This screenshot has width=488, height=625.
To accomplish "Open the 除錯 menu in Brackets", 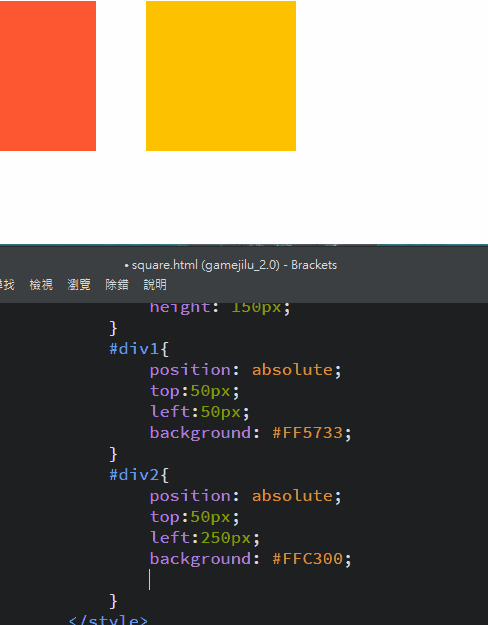I will pyautogui.click(x=117, y=285).
